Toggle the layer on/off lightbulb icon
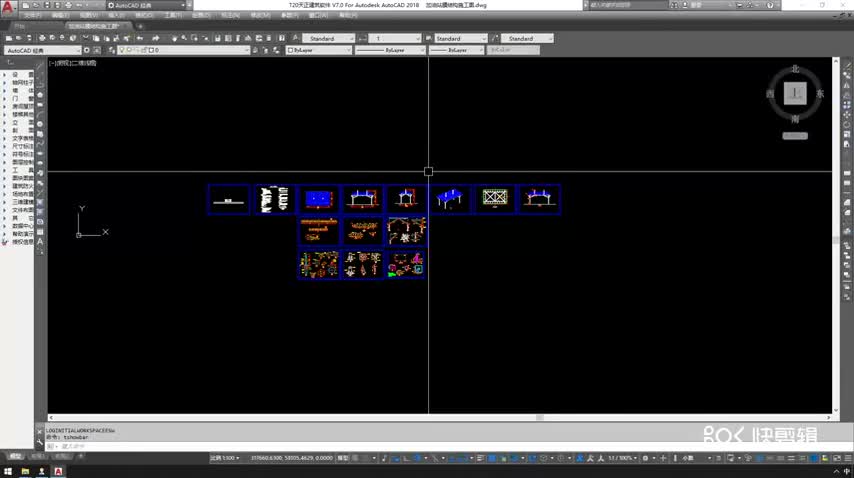Image resolution: width=854 pixels, height=478 pixels. (122, 50)
